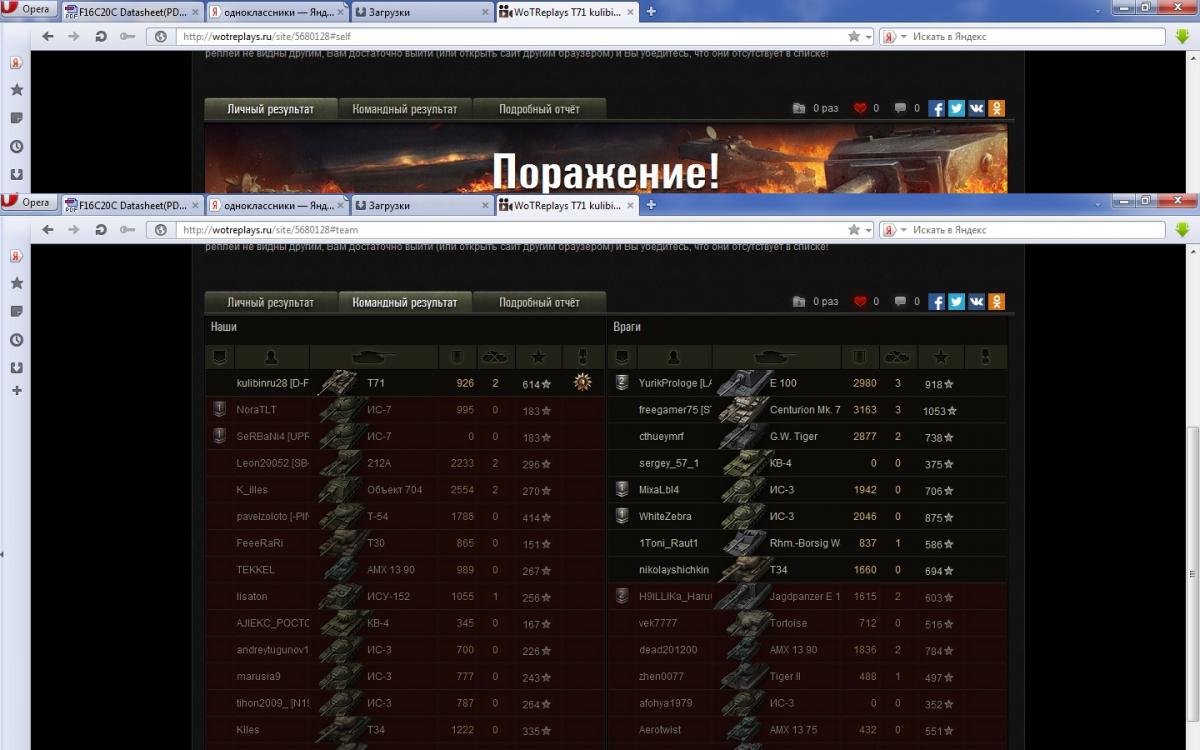Sort Враги table by tank column icon
1200x750 pixels.
(x=775, y=357)
